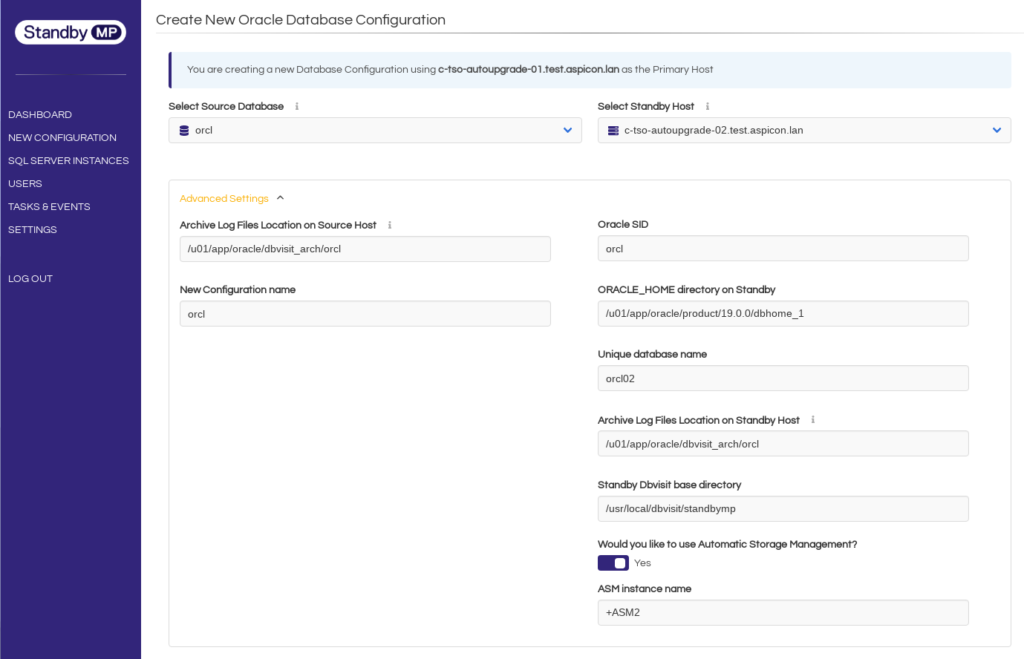The image size is (1024, 659).
Task: Click database icon in source database selector
Action: click(x=184, y=131)
